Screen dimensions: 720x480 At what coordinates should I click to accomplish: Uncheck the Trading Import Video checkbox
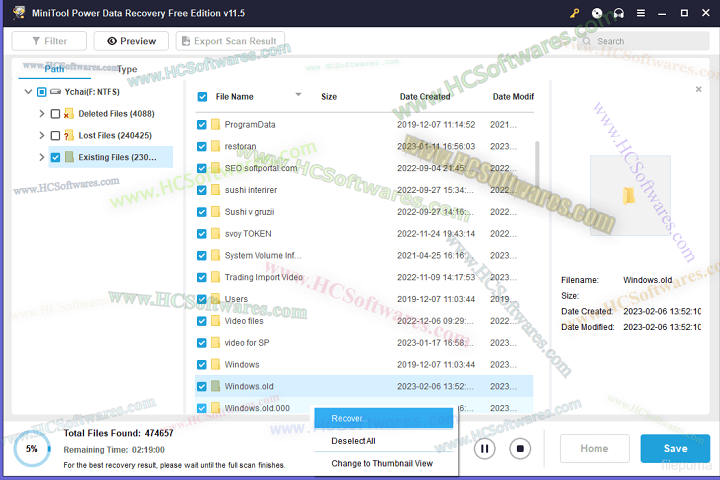pos(202,277)
